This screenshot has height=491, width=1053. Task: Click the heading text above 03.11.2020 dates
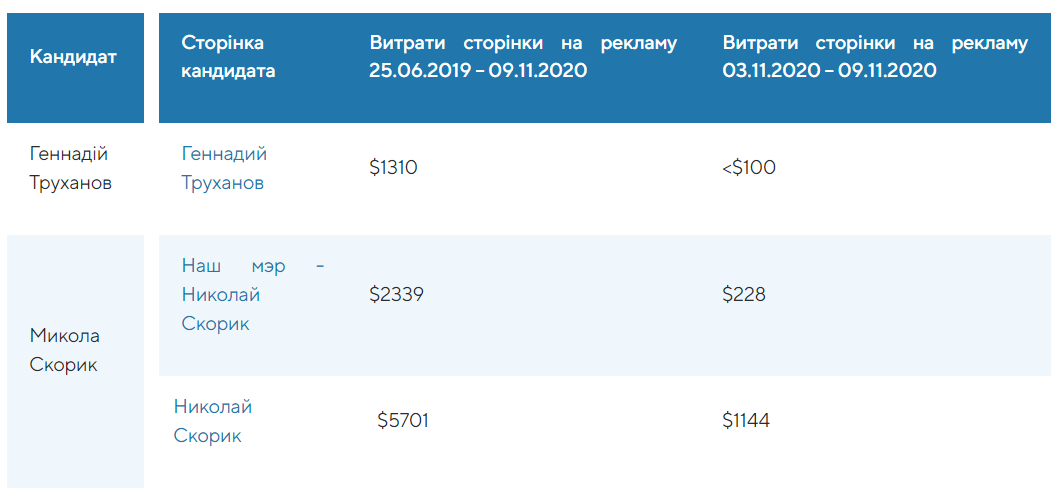[x=875, y=43]
